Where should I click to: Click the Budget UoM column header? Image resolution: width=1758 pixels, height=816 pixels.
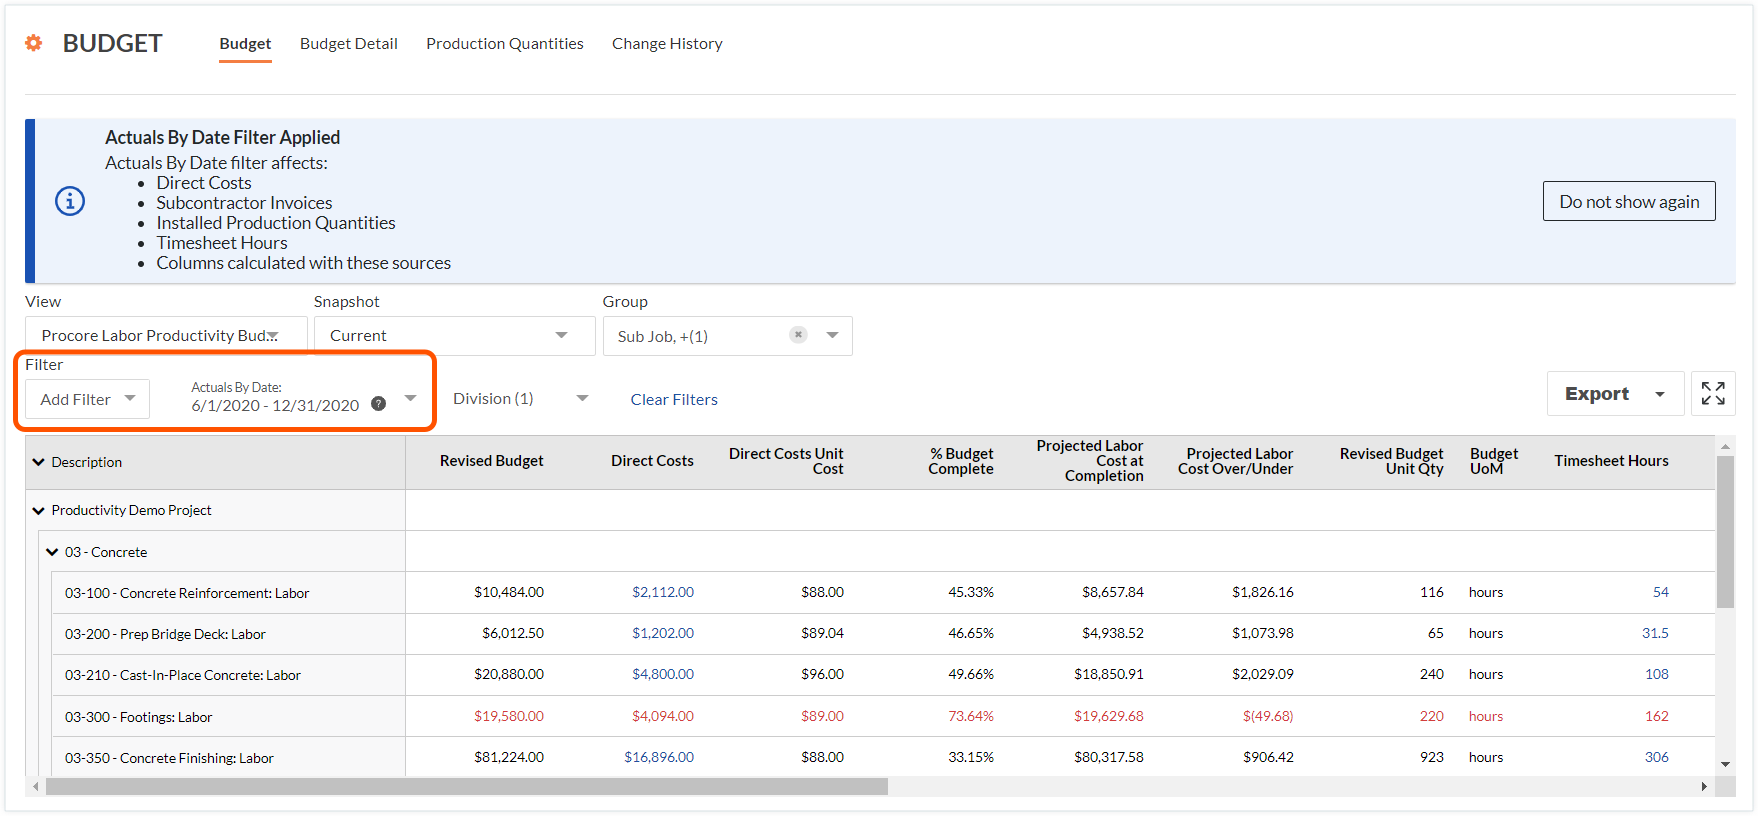tap(1494, 461)
